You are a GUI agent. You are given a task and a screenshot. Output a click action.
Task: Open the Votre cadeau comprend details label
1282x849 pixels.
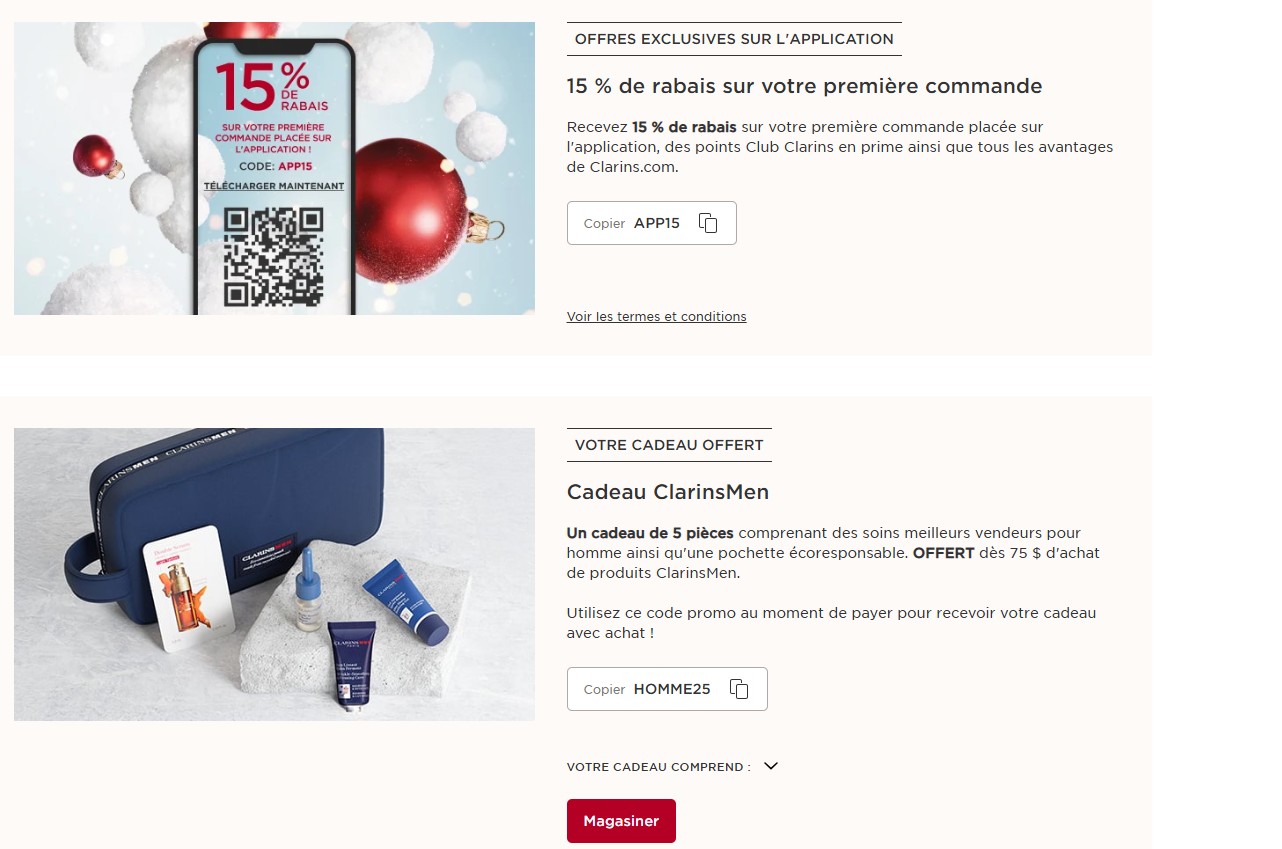659,767
